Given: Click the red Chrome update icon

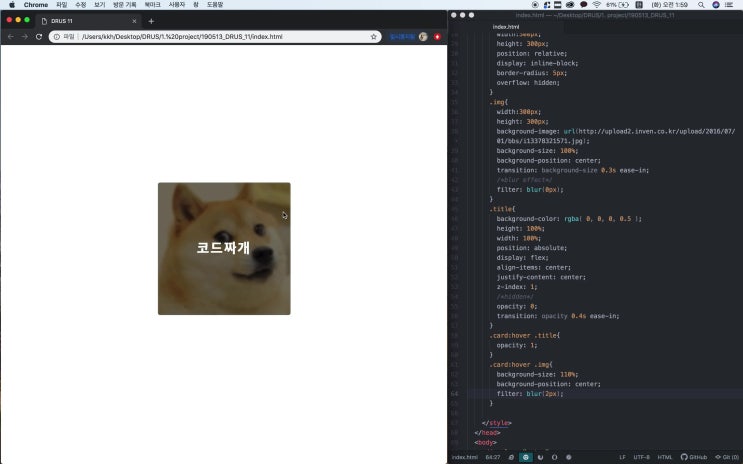Looking at the screenshot, I should [x=437, y=36].
